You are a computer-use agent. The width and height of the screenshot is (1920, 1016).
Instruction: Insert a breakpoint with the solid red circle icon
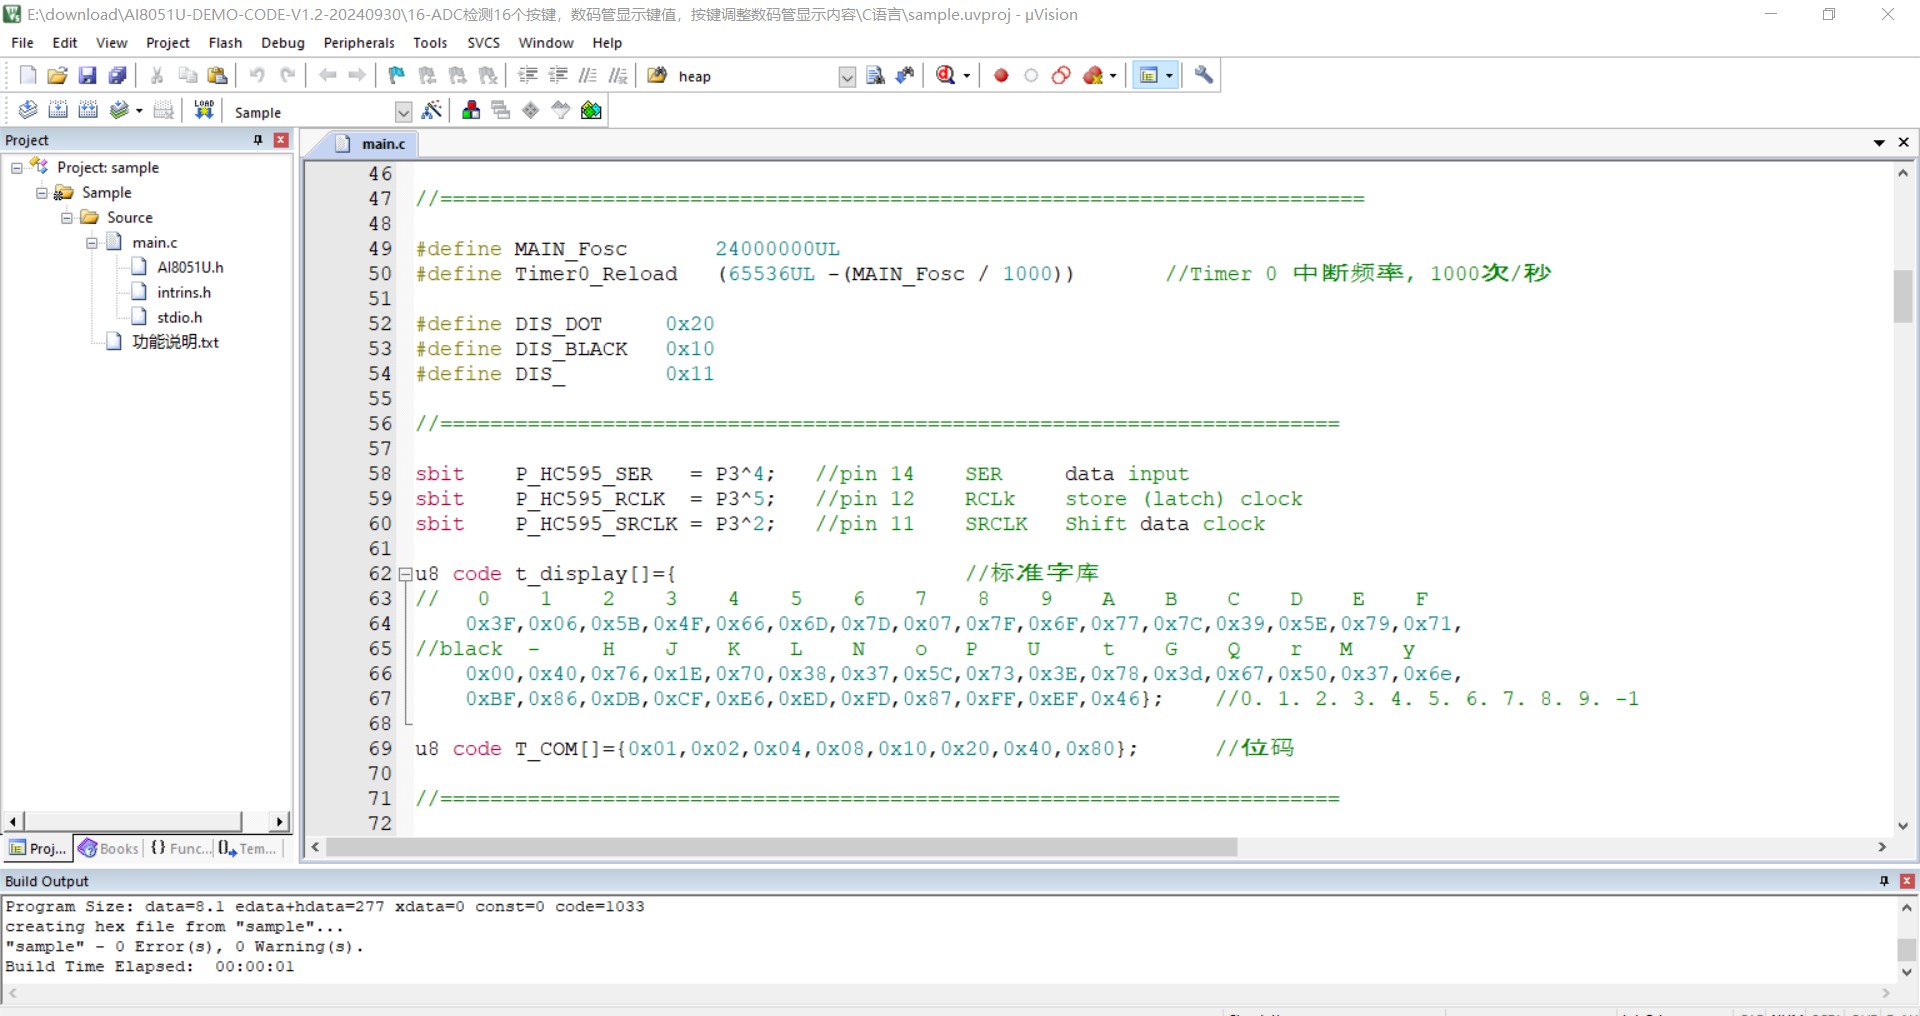point(1001,75)
